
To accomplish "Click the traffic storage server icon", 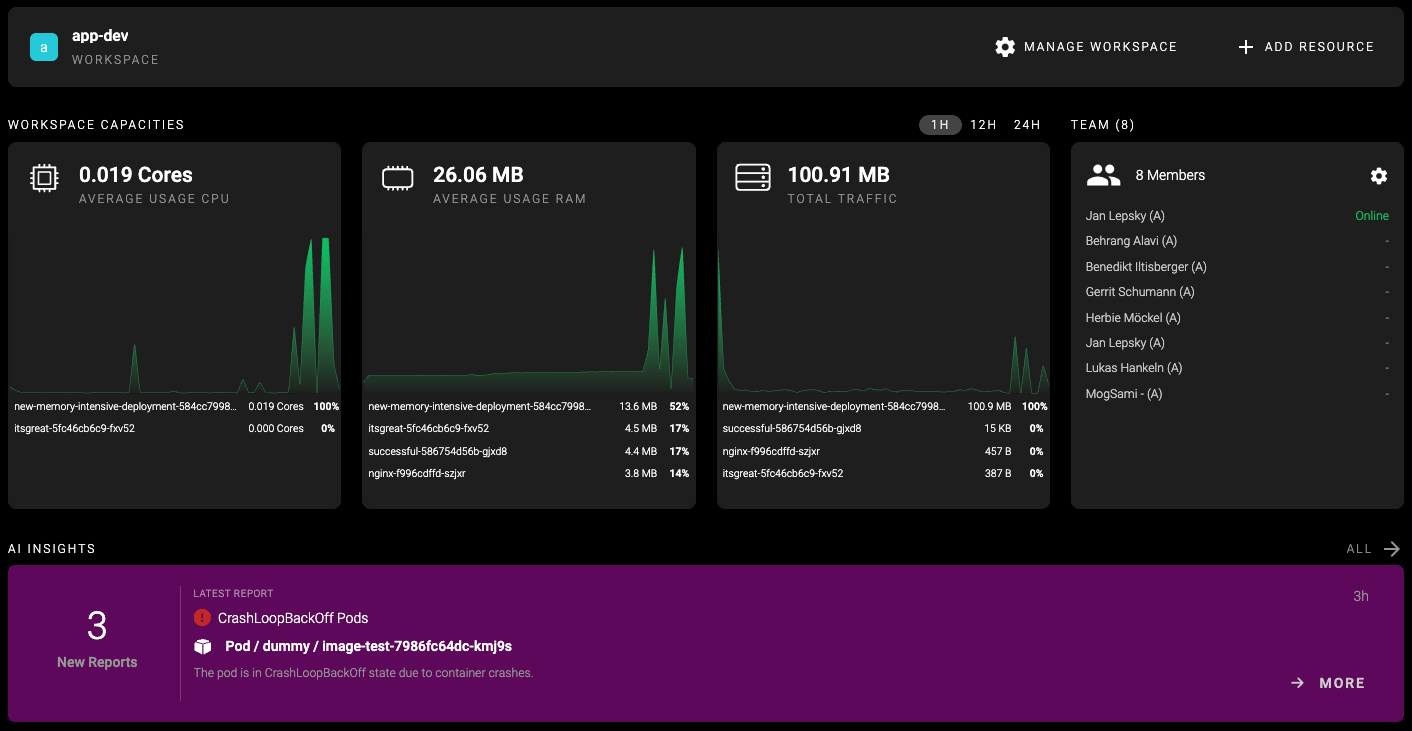I will click(752, 178).
